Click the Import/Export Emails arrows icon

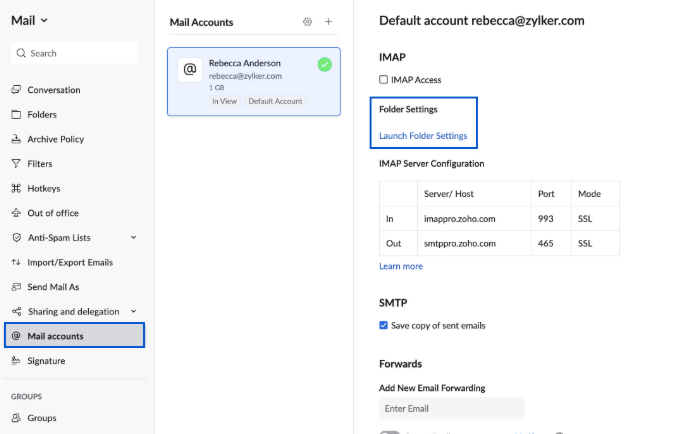(16, 262)
